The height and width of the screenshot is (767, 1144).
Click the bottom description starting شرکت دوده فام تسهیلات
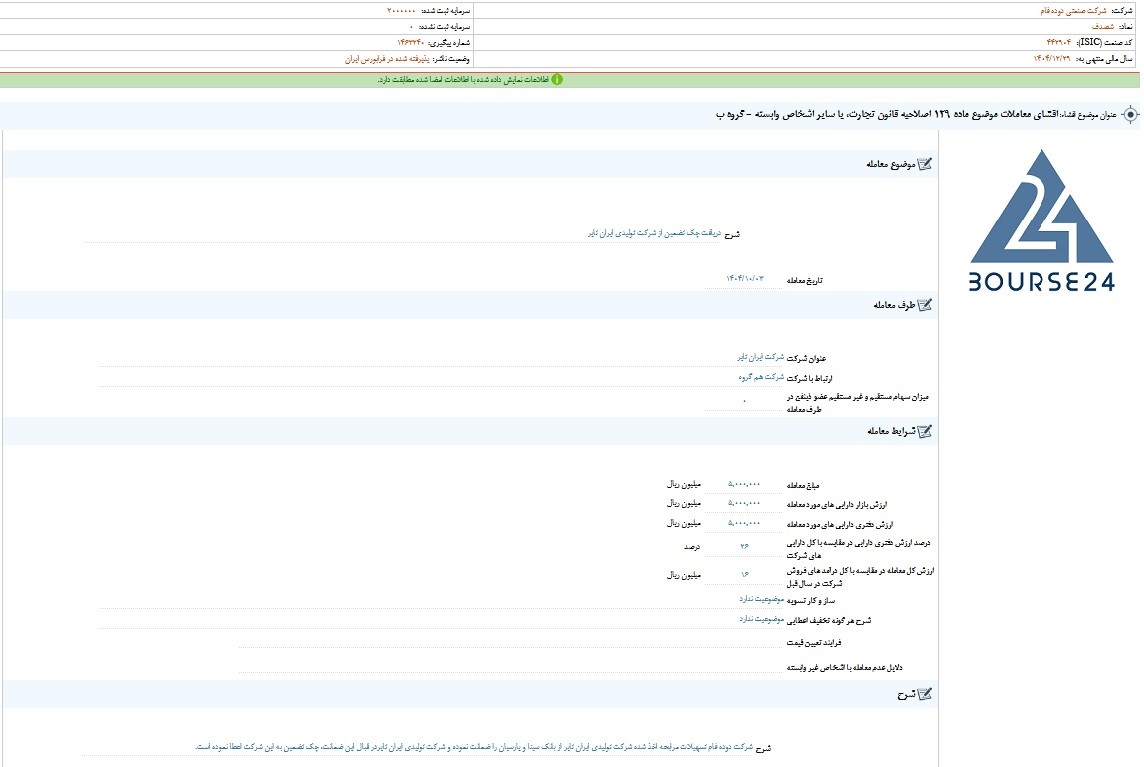[474, 747]
